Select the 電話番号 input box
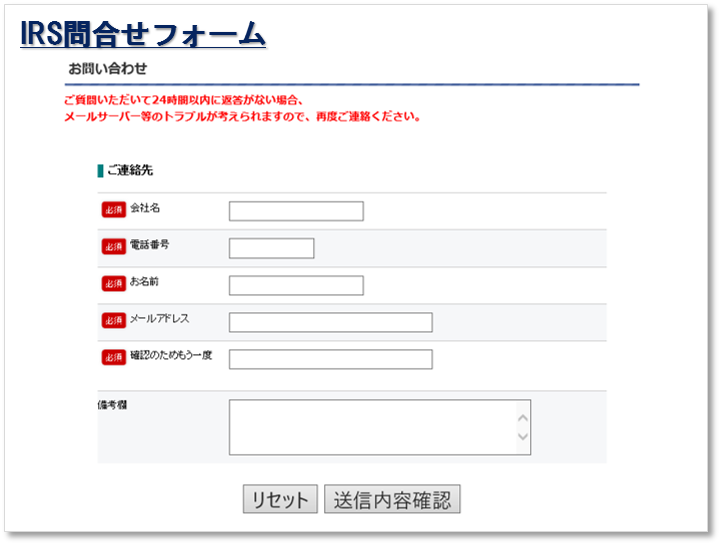This screenshot has height=545, width=721. (x=271, y=248)
